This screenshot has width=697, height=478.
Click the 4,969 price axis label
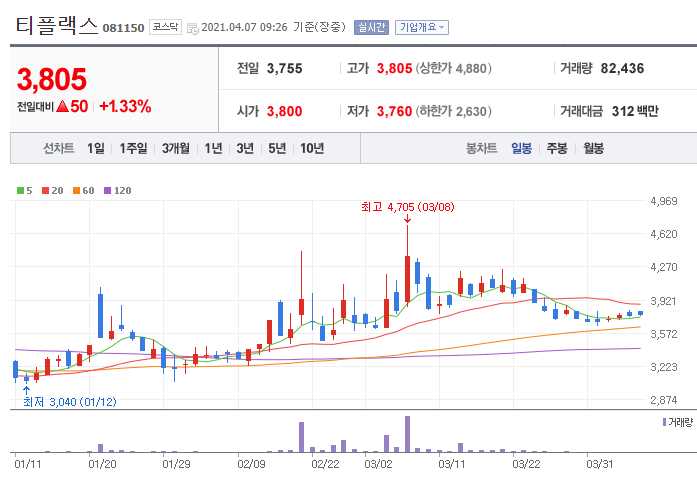tap(664, 201)
